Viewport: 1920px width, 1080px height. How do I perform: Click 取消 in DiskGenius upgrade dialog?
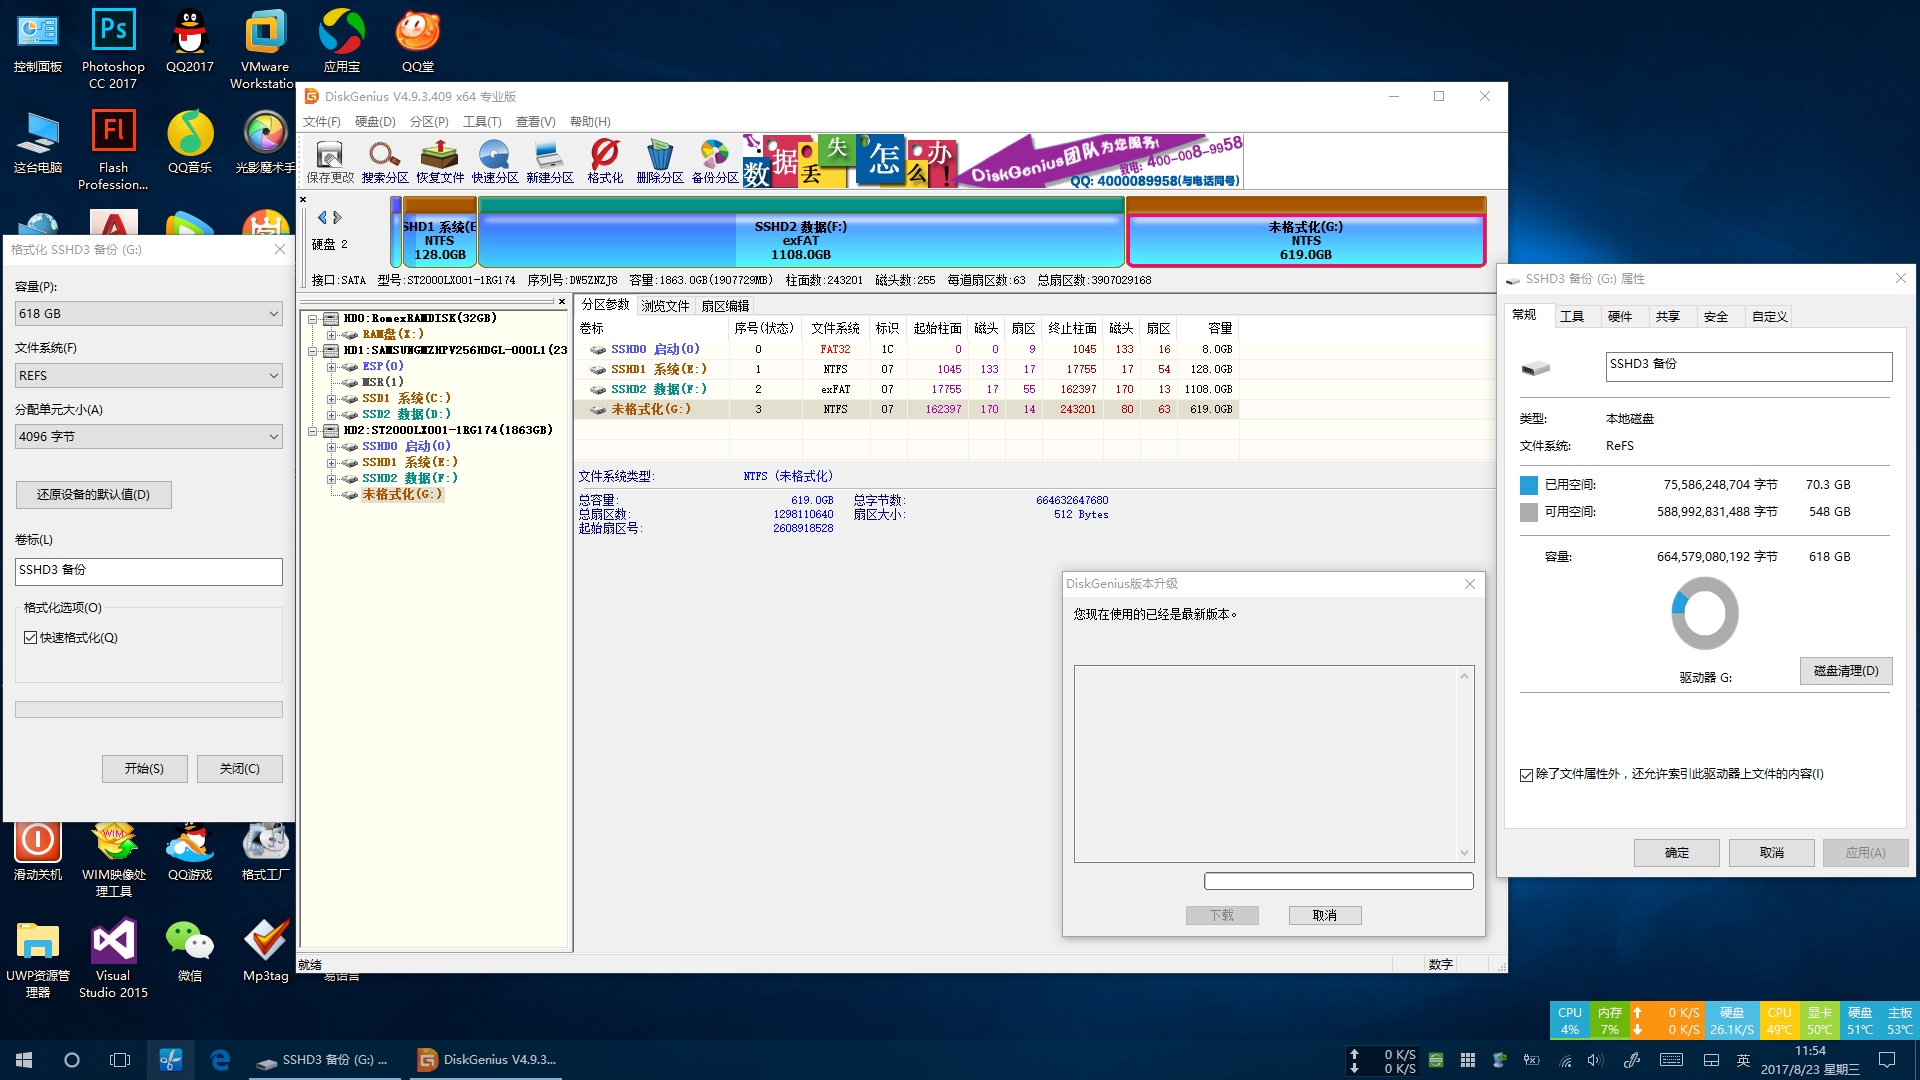point(1325,916)
